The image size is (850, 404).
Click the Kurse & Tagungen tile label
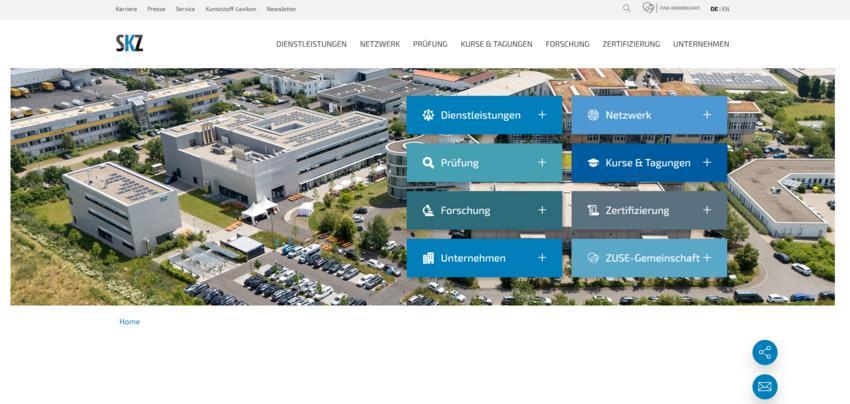pyautogui.click(x=648, y=163)
